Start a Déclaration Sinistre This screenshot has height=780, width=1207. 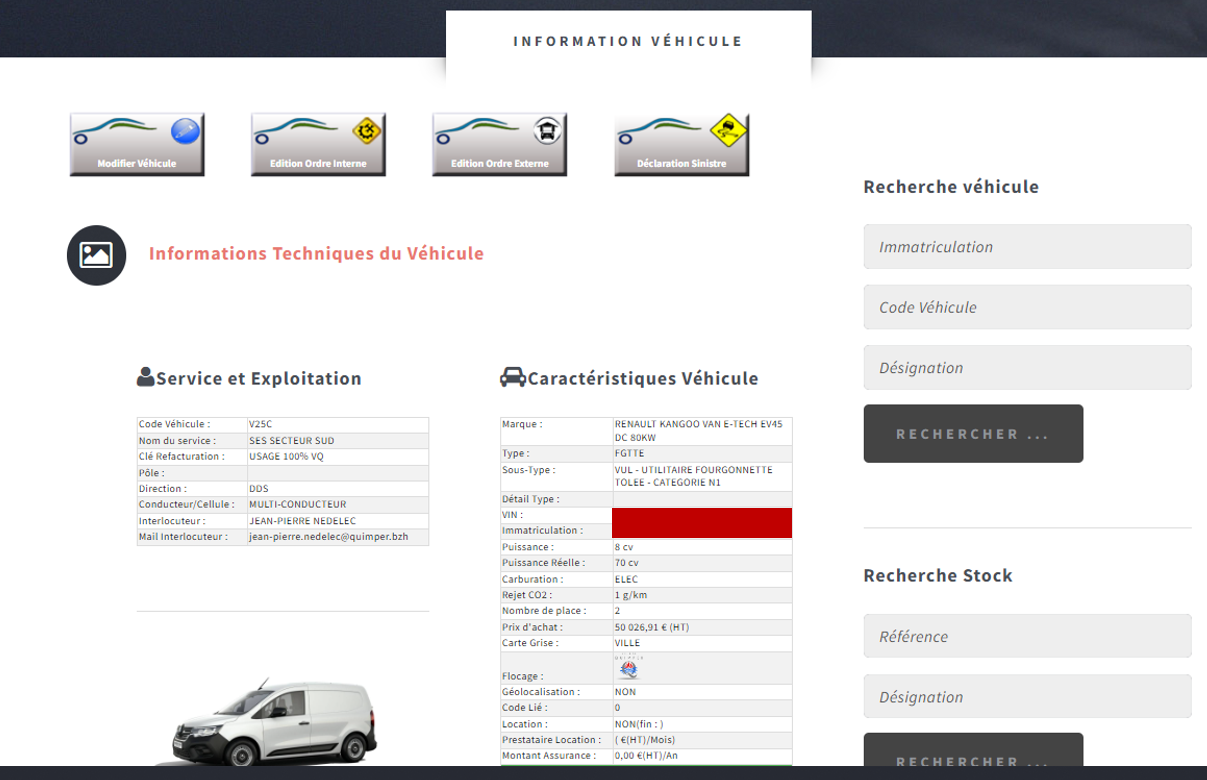tap(682, 144)
